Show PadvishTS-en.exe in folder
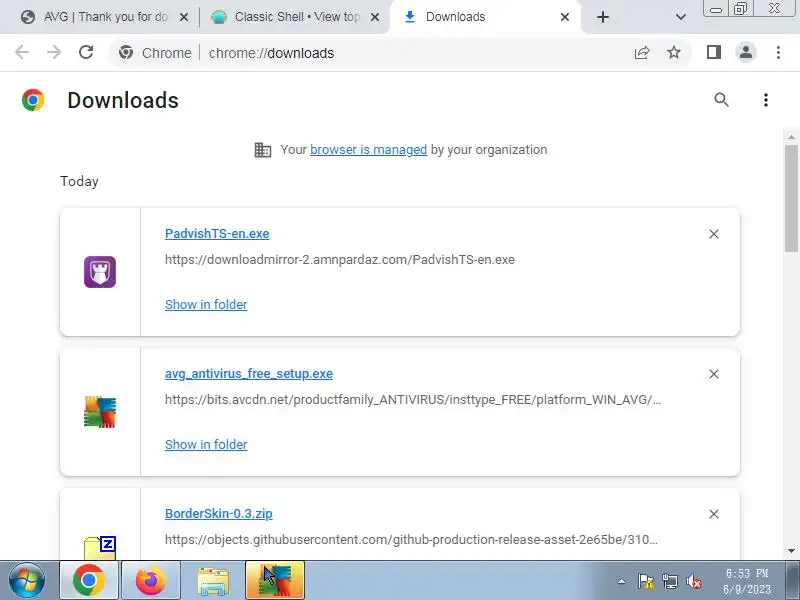 (x=206, y=305)
